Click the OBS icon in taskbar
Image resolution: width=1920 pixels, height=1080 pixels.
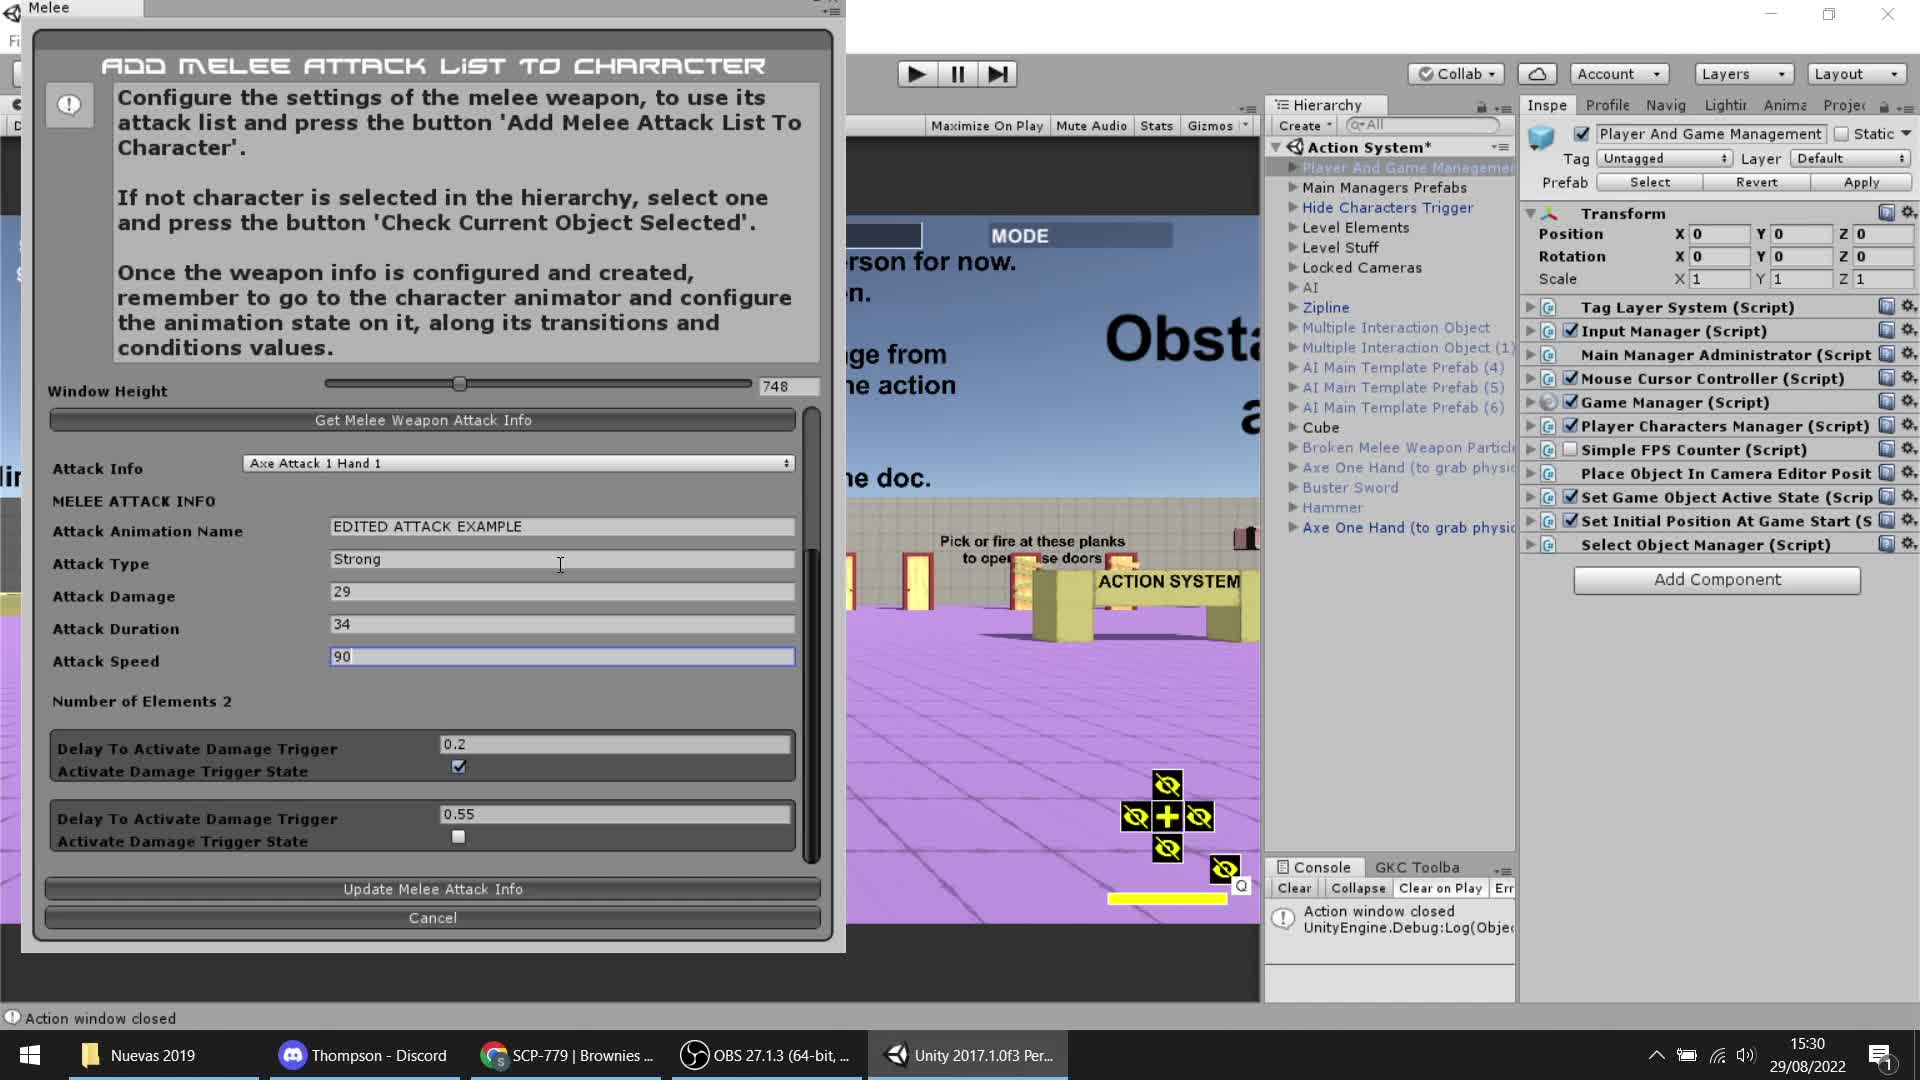click(x=694, y=1055)
